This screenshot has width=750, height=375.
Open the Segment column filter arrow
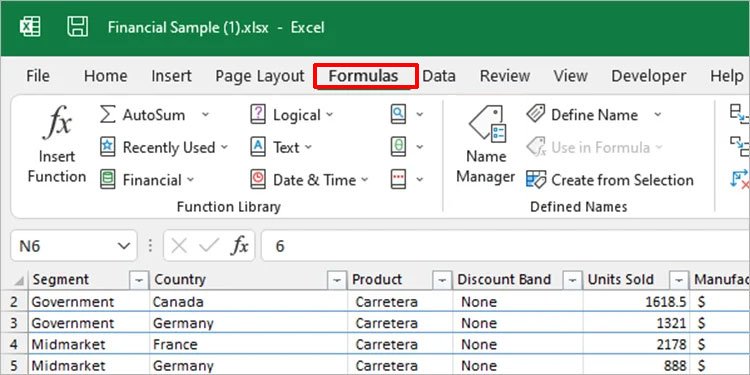[139, 280]
